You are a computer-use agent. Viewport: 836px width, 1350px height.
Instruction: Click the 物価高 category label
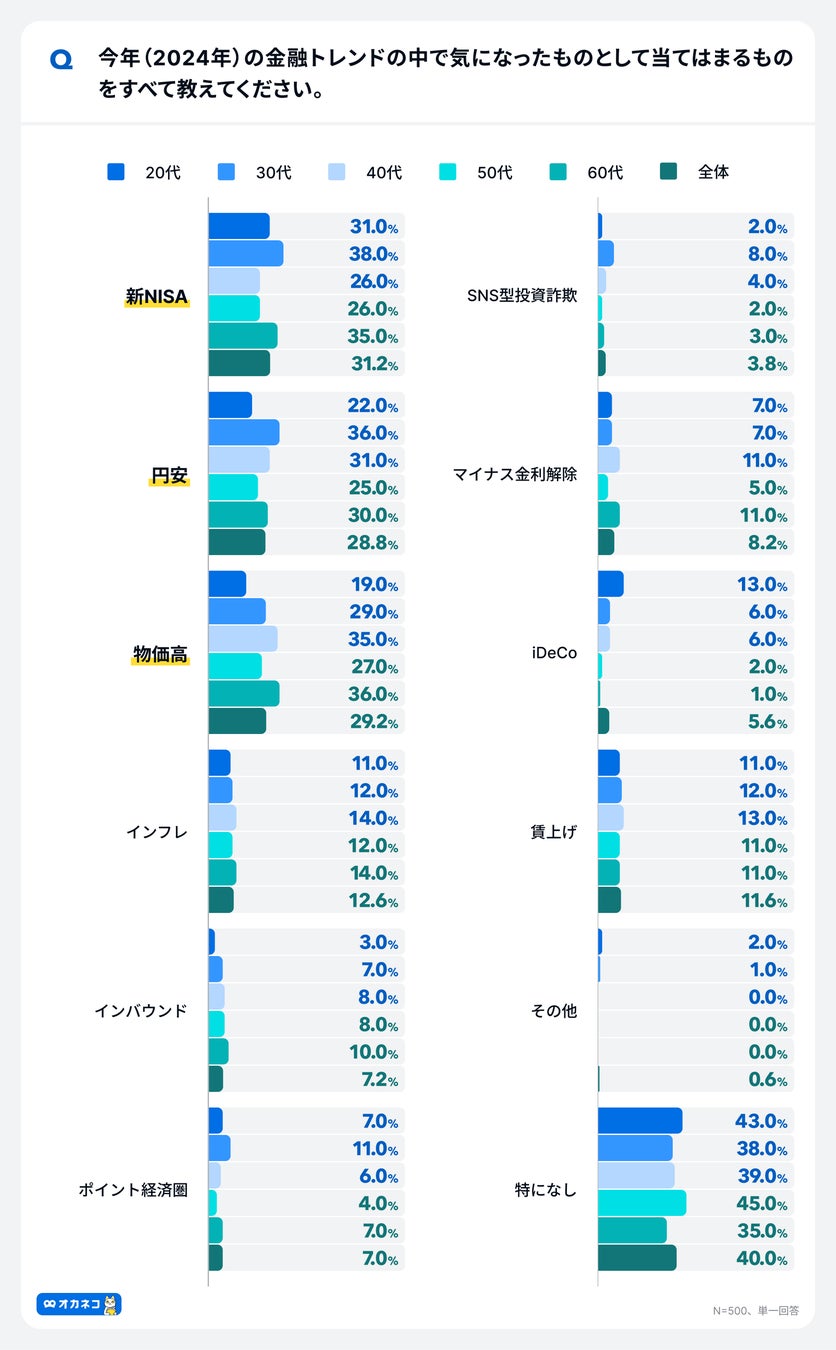tap(161, 654)
